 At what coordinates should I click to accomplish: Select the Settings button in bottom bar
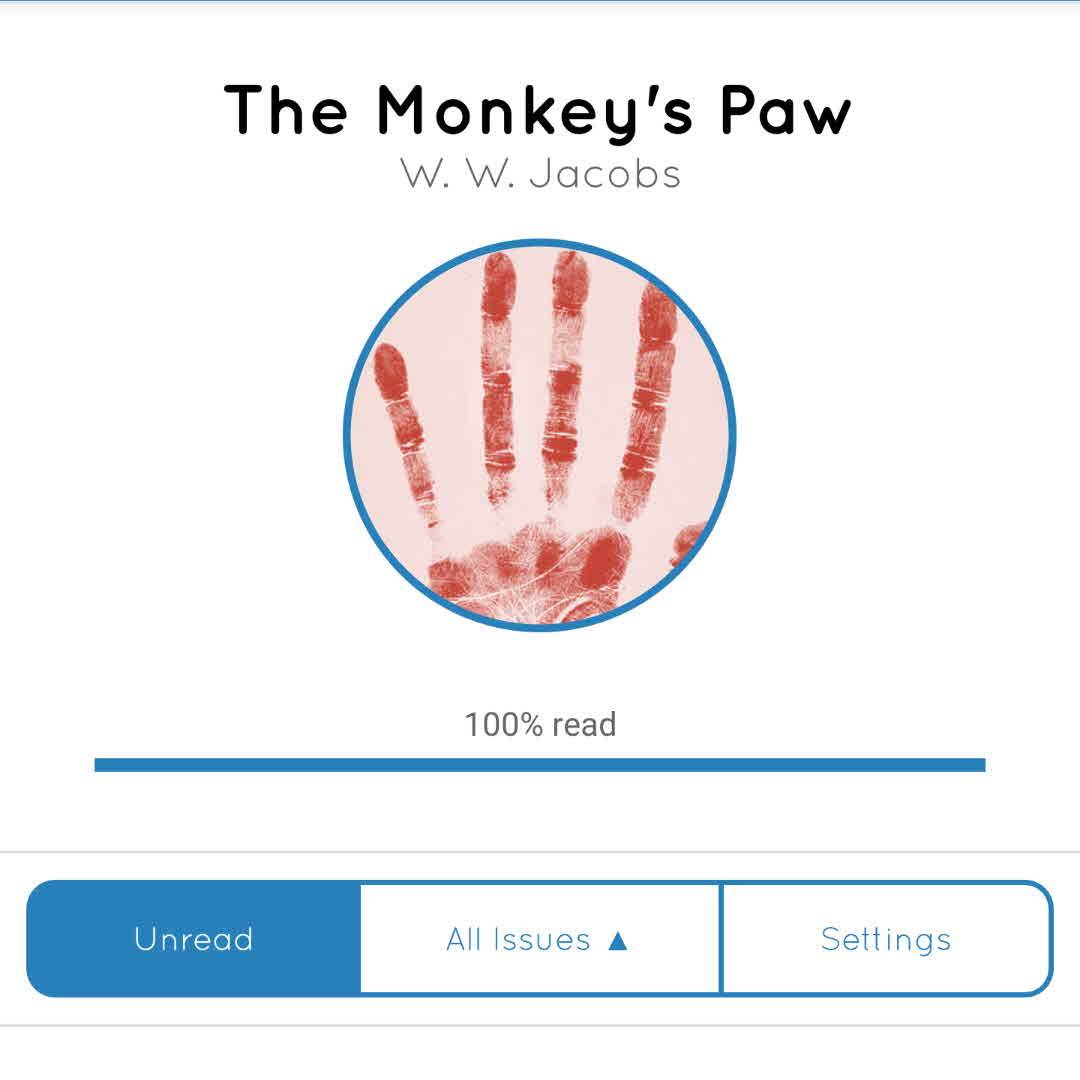(x=886, y=938)
